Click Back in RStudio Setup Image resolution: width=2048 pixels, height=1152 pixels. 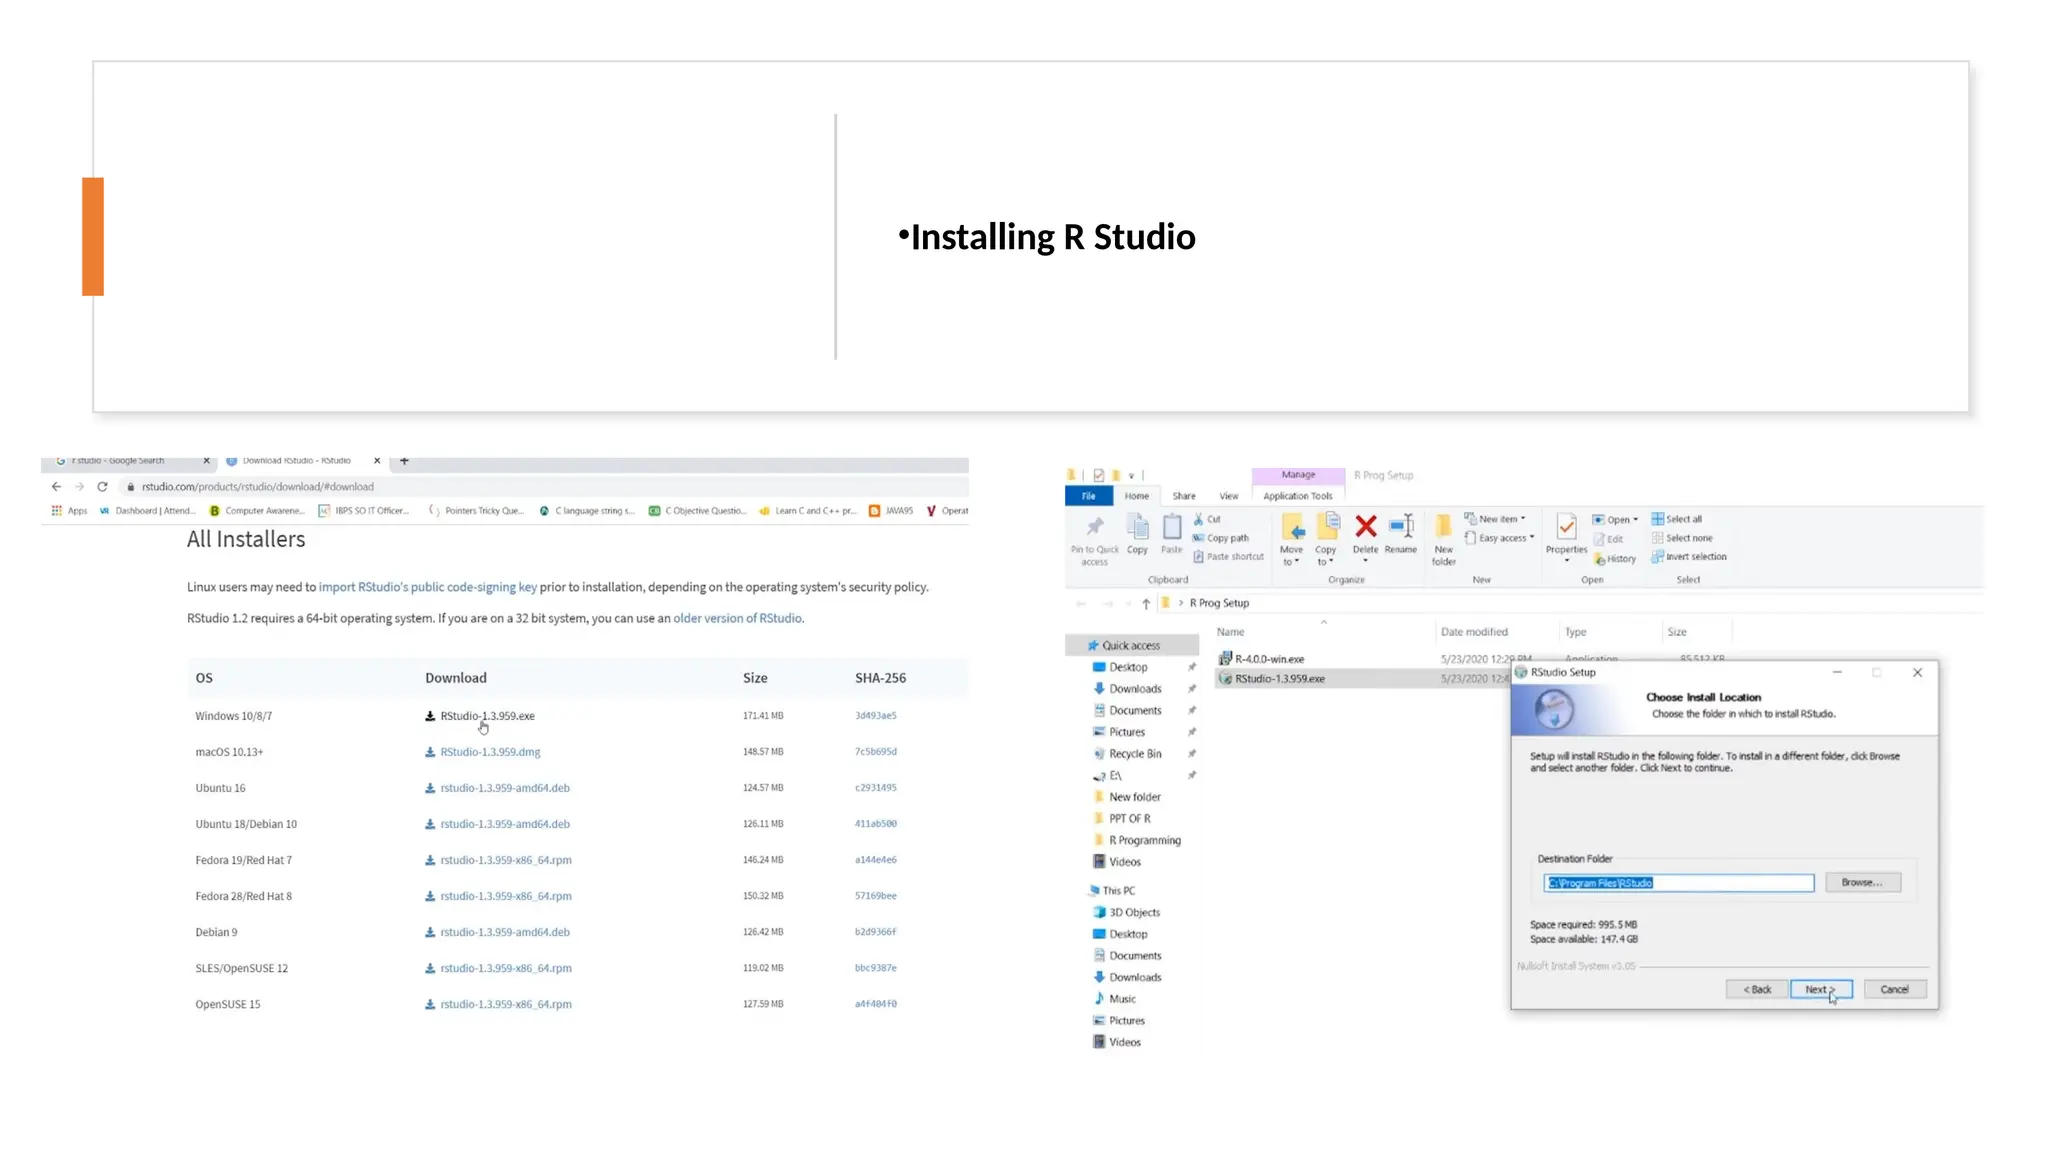(1757, 990)
